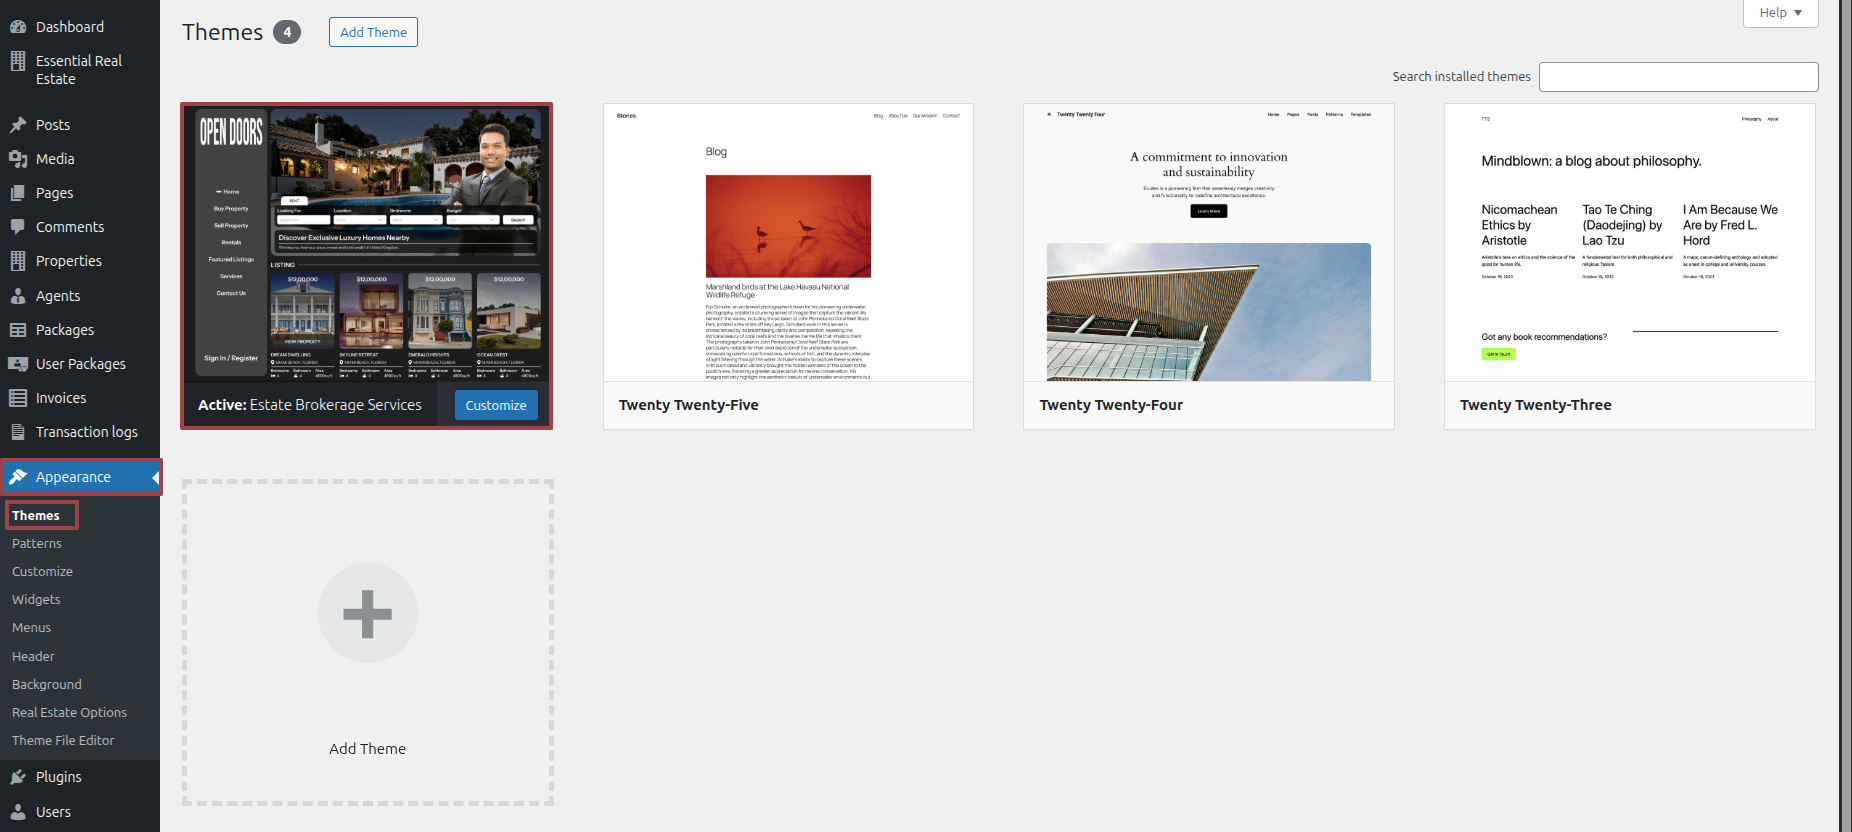Click the Comments bubble icon

tap(18, 227)
